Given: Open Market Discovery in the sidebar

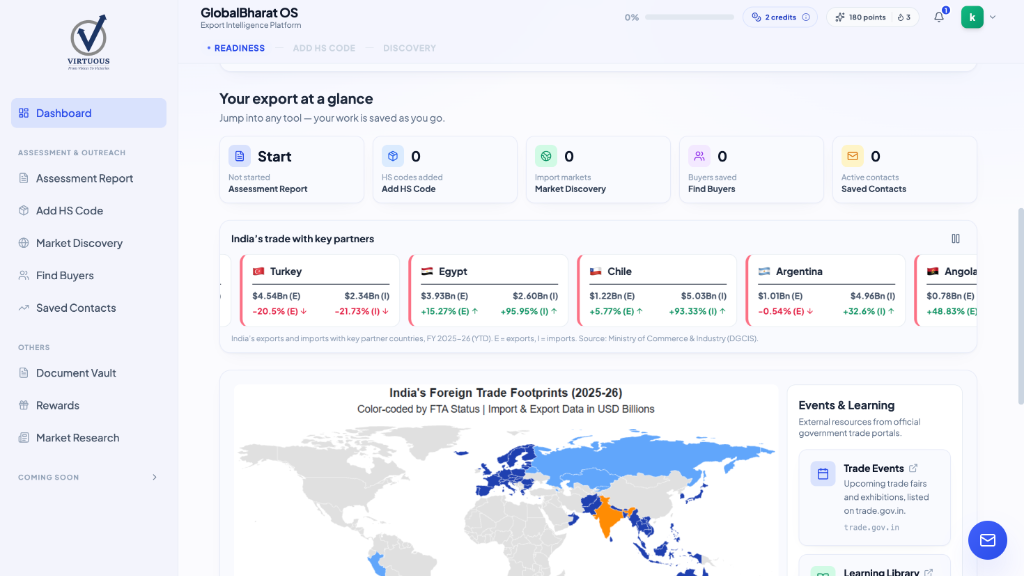Looking at the screenshot, I should point(89,243).
